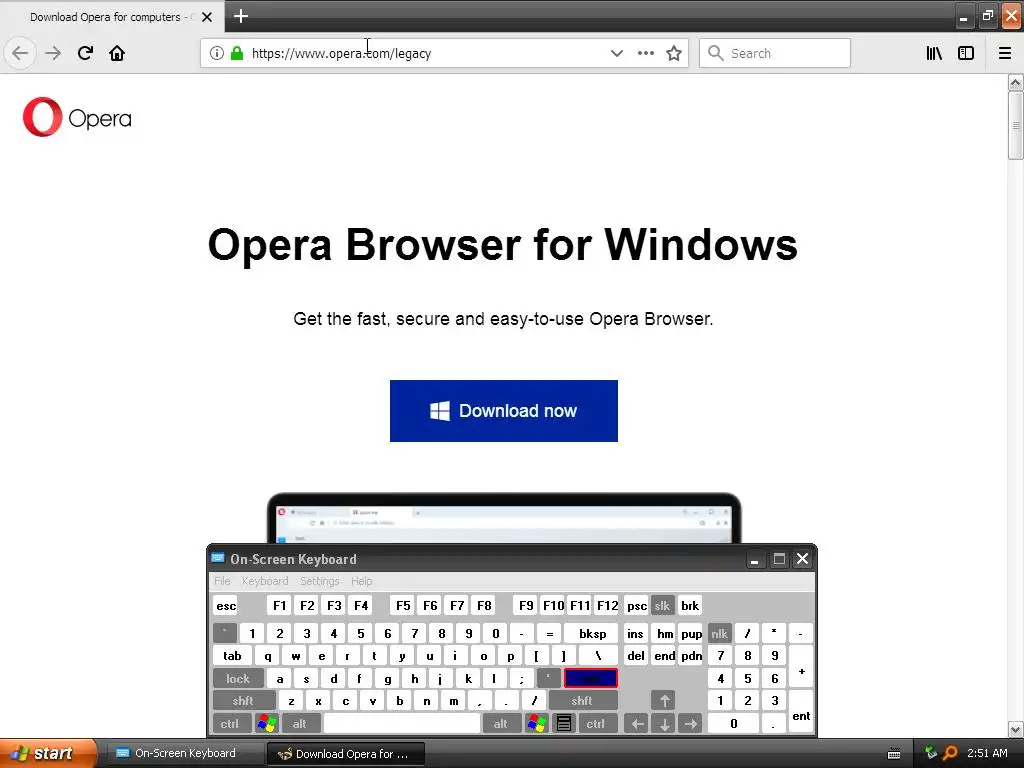Toggle the slk scroll lock key
Viewport: 1024px width, 768px height.
pyautogui.click(x=662, y=605)
